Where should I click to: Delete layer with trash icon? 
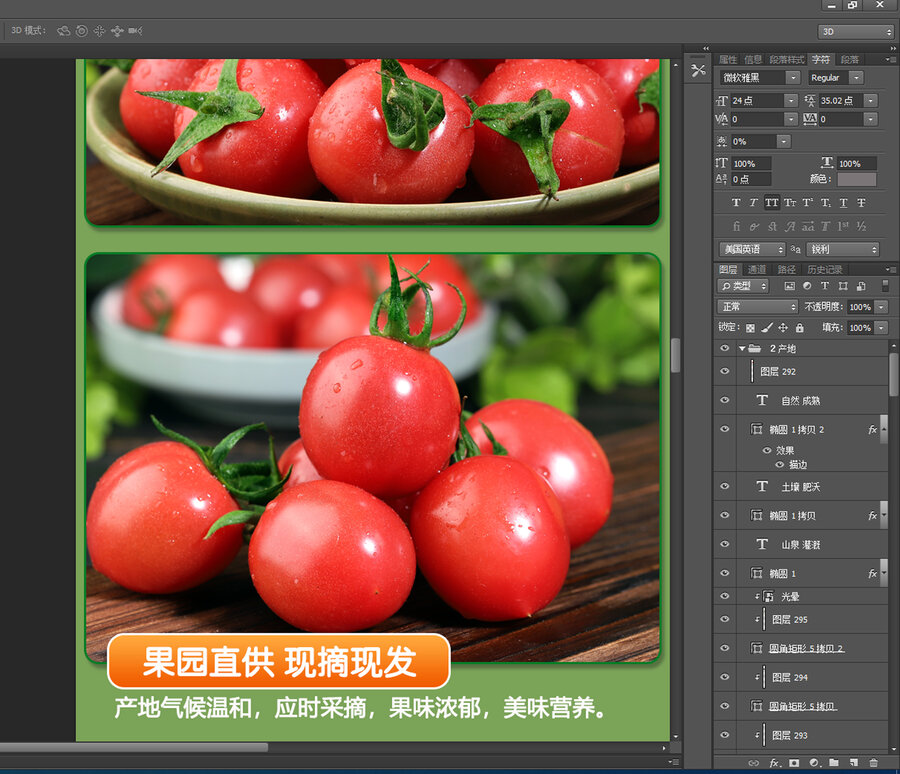tap(874, 763)
